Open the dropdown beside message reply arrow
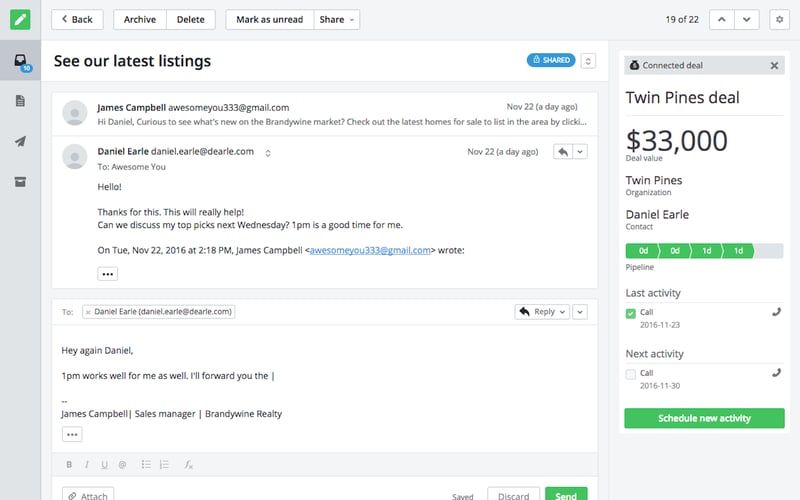This screenshot has width=800, height=500. pos(580,152)
